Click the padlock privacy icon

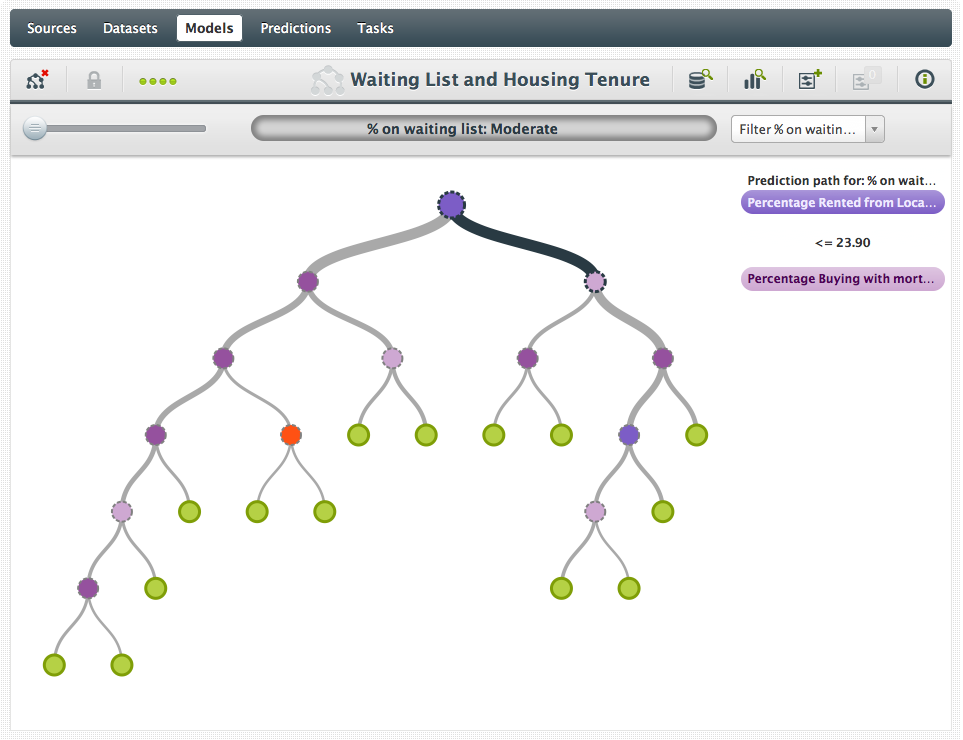pyautogui.click(x=94, y=80)
